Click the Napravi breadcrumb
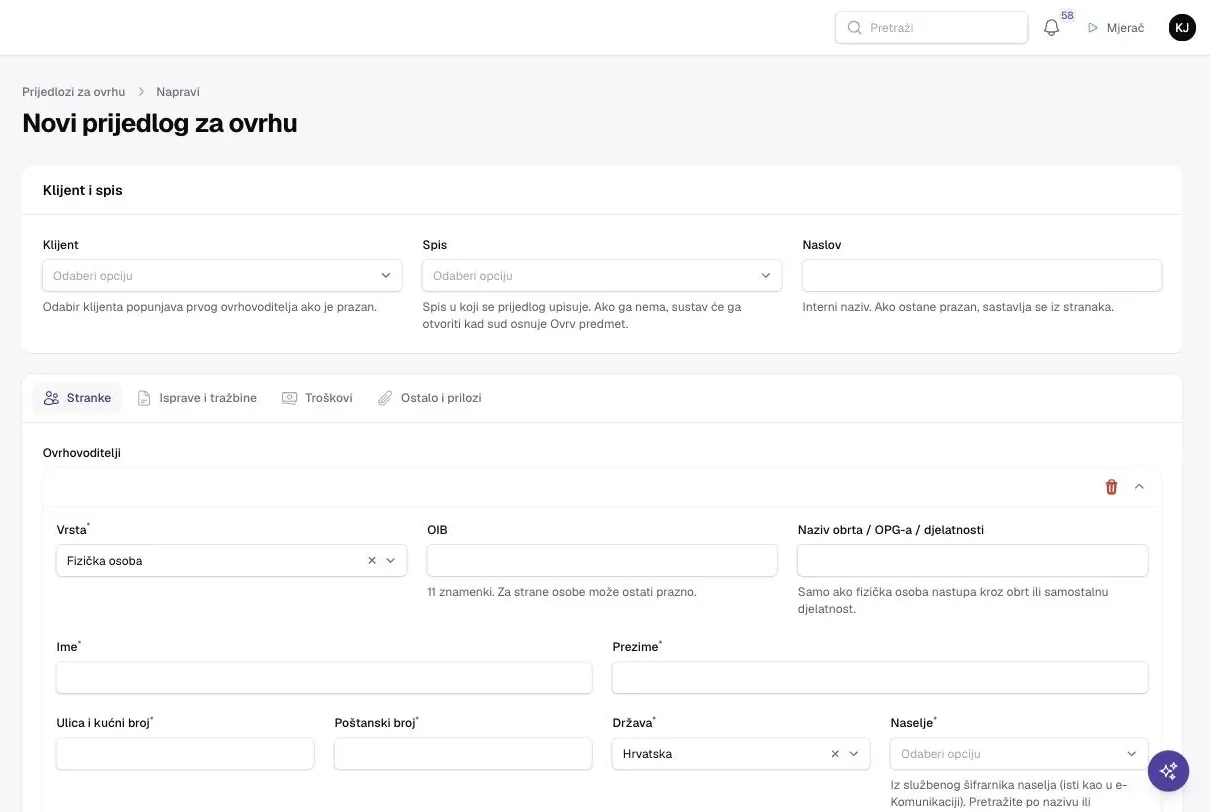 [178, 92]
